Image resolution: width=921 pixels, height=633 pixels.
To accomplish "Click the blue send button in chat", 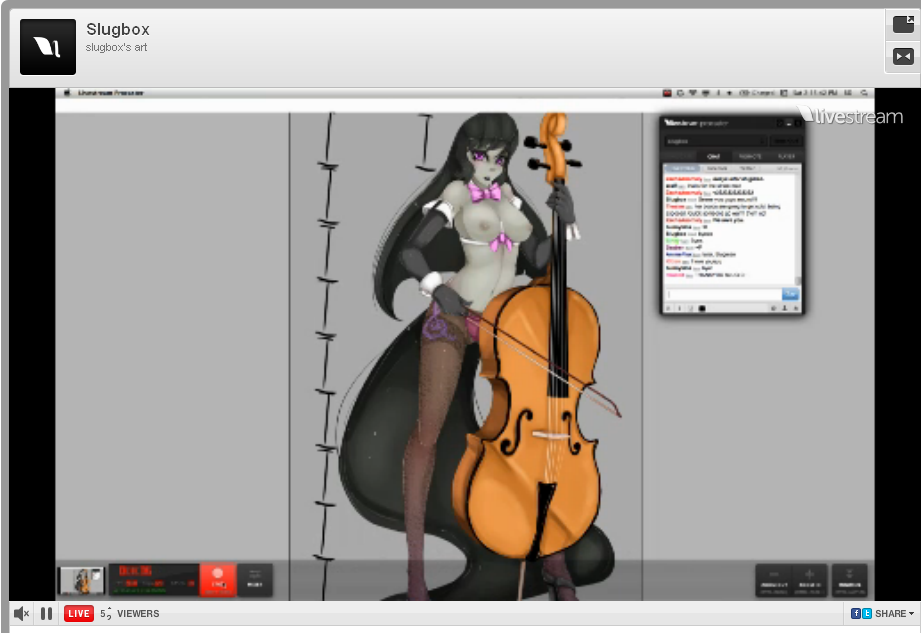I will [791, 294].
